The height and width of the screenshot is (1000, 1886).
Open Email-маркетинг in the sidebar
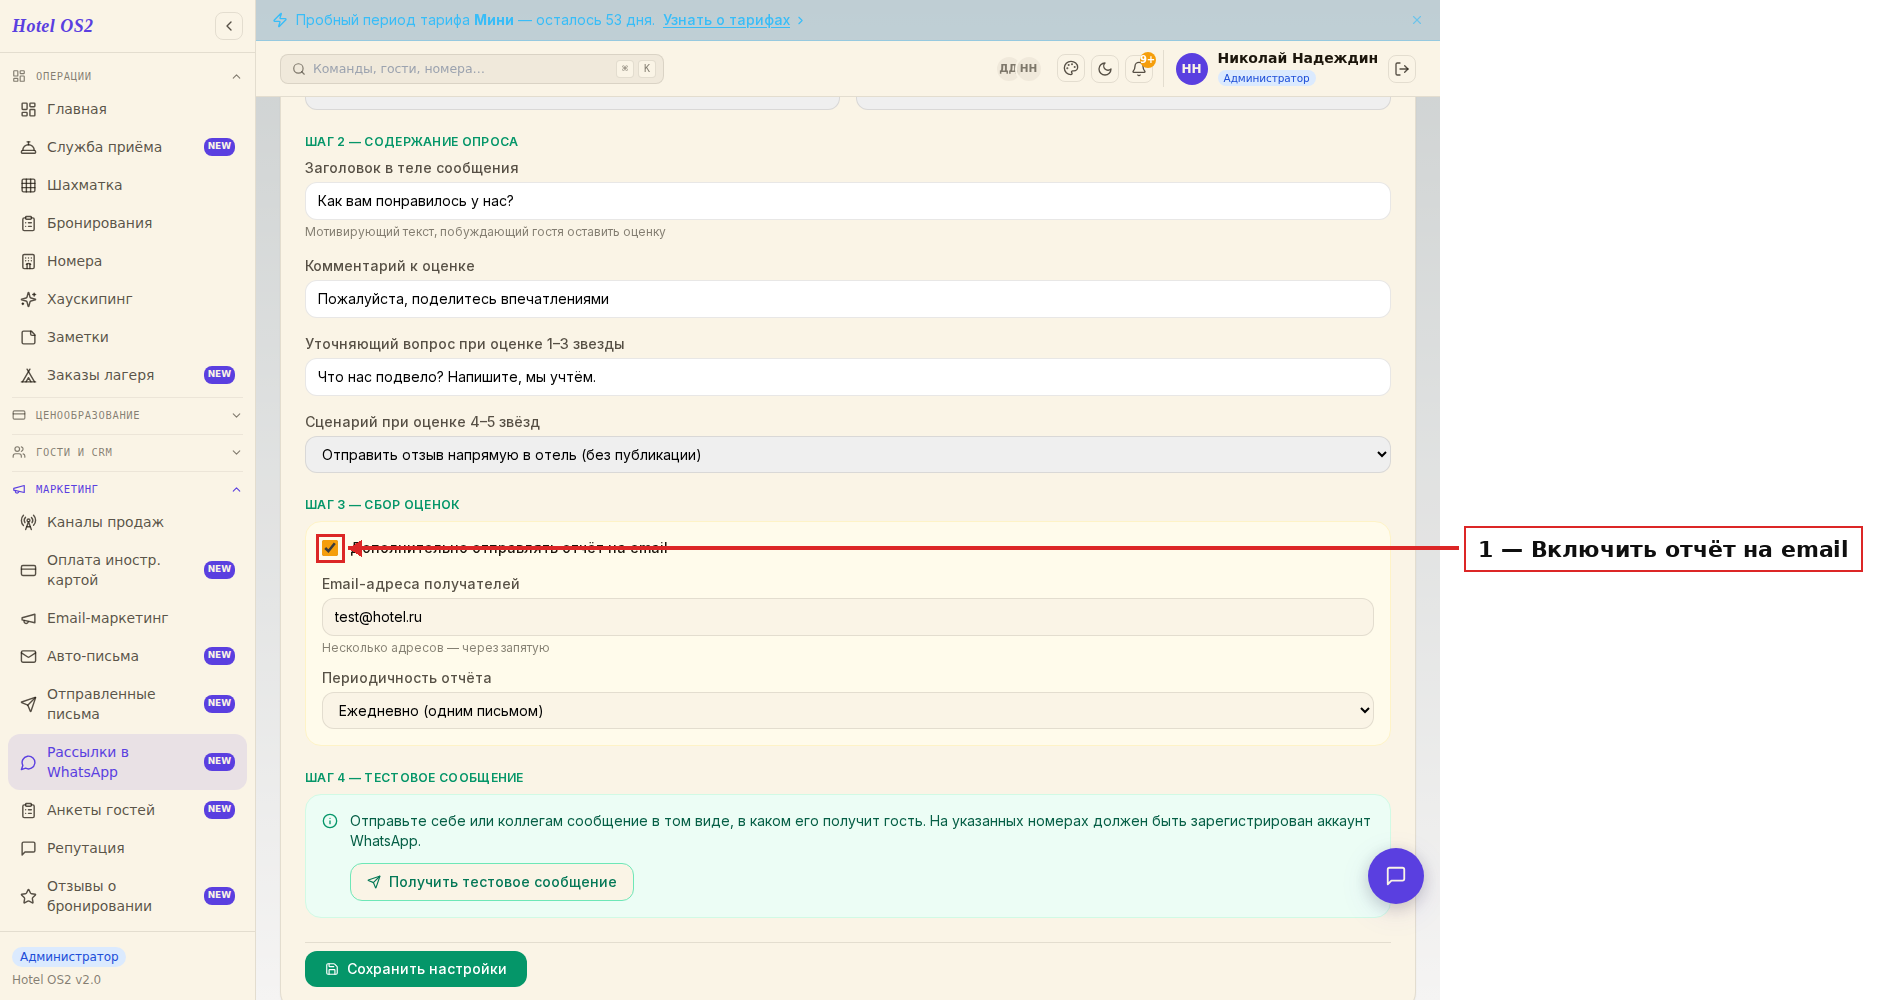pos(127,618)
